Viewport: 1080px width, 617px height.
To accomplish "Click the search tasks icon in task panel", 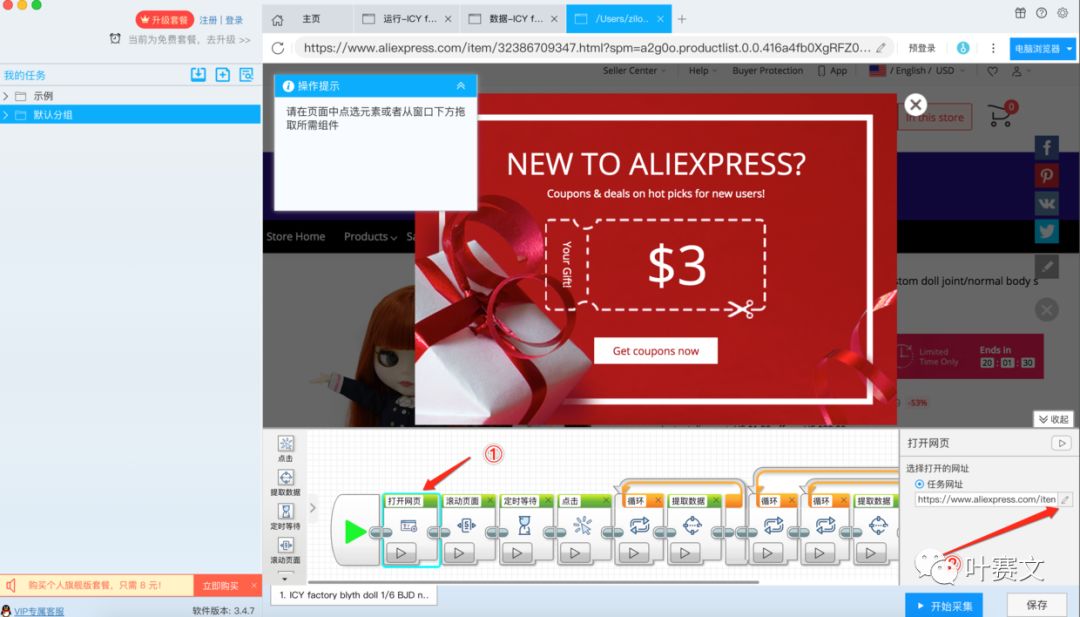I will point(247,74).
